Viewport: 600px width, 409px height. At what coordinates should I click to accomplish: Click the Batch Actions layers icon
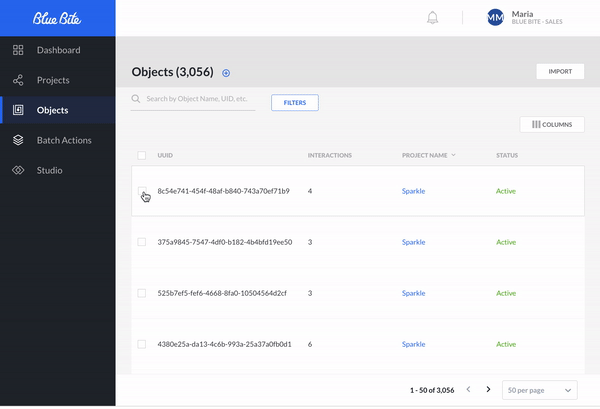pyautogui.click(x=18, y=140)
